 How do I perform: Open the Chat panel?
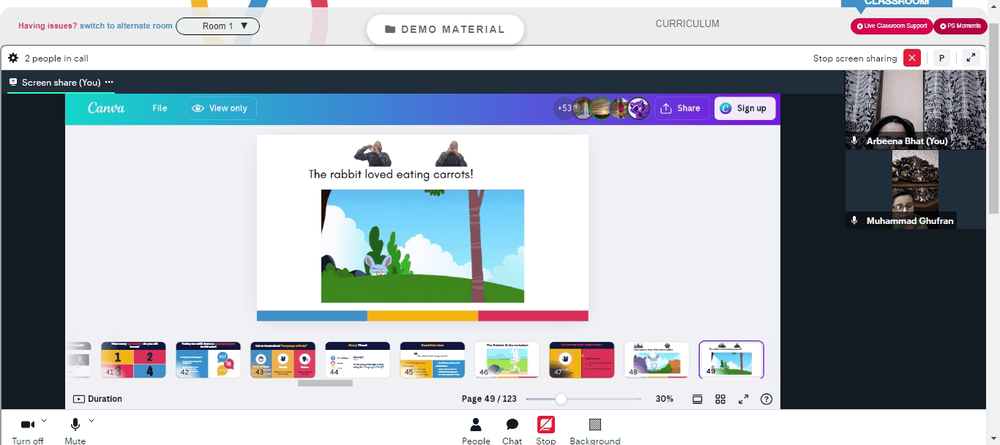click(x=512, y=431)
